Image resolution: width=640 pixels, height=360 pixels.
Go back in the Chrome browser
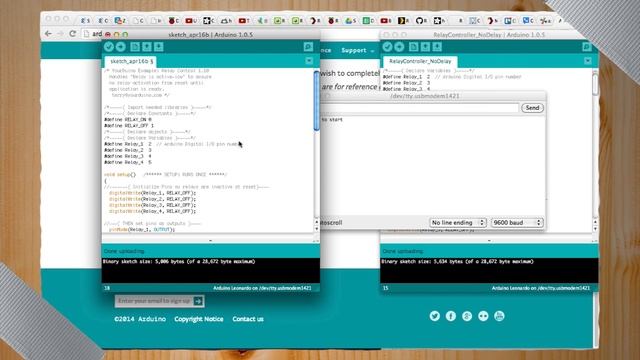point(48,34)
